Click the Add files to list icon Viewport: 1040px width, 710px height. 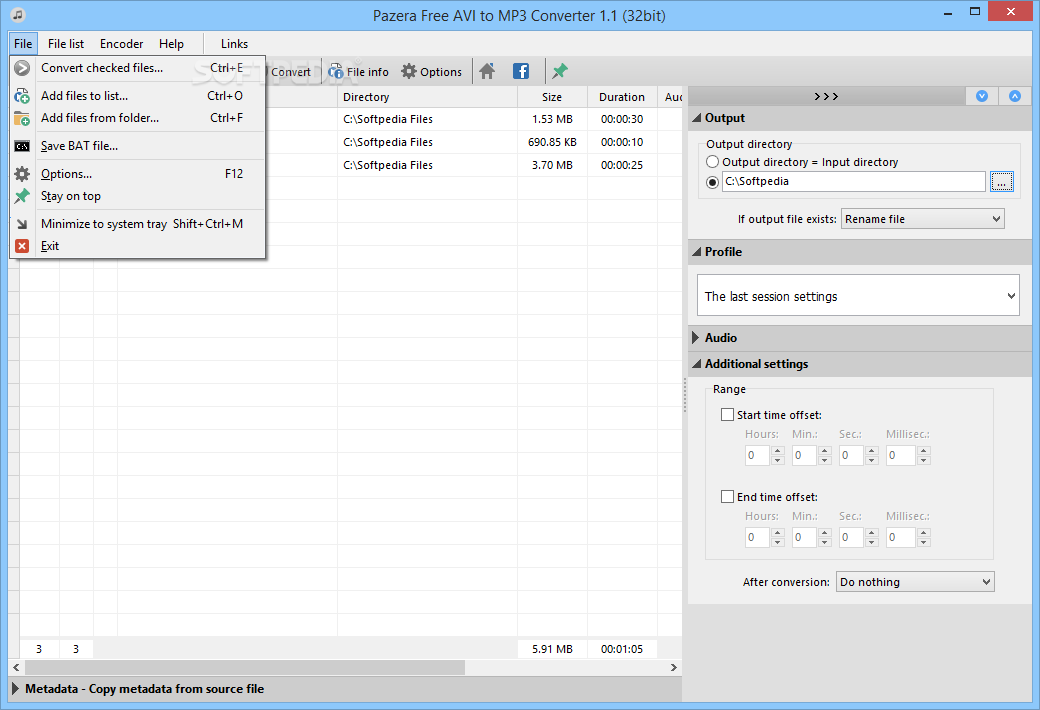coord(22,96)
